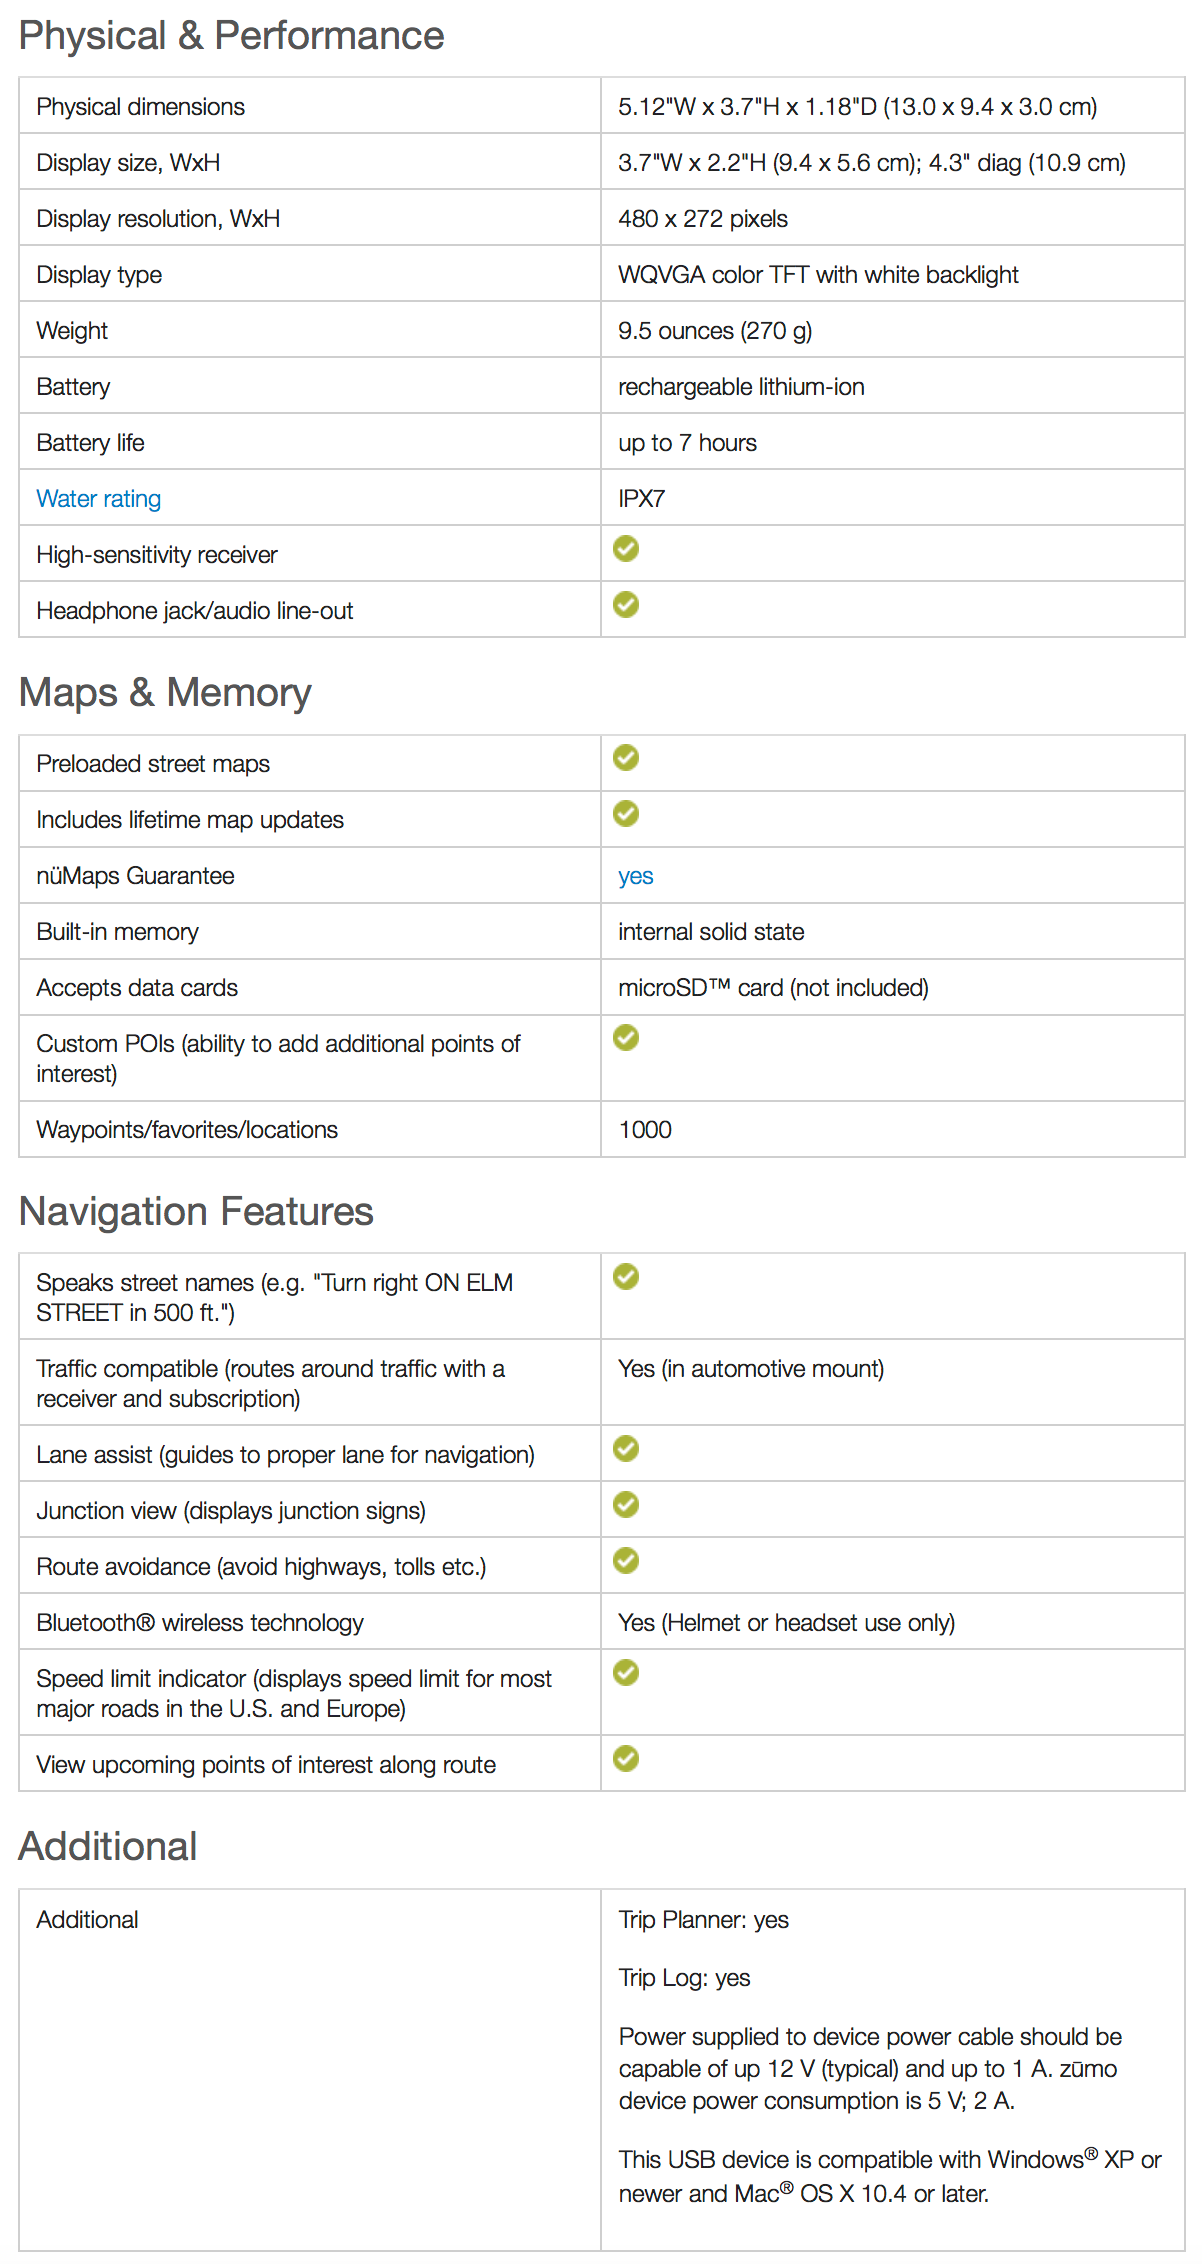1202x2264 pixels.
Task: Click the Custom POIs checkmark icon
Action: (x=626, y=1038)
